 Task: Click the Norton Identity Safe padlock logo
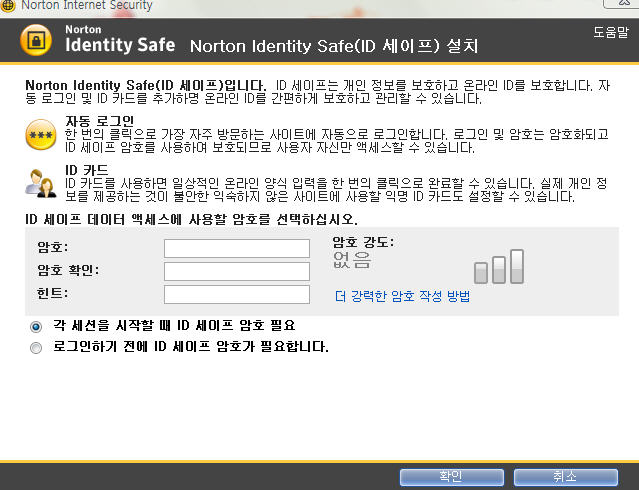36,40
